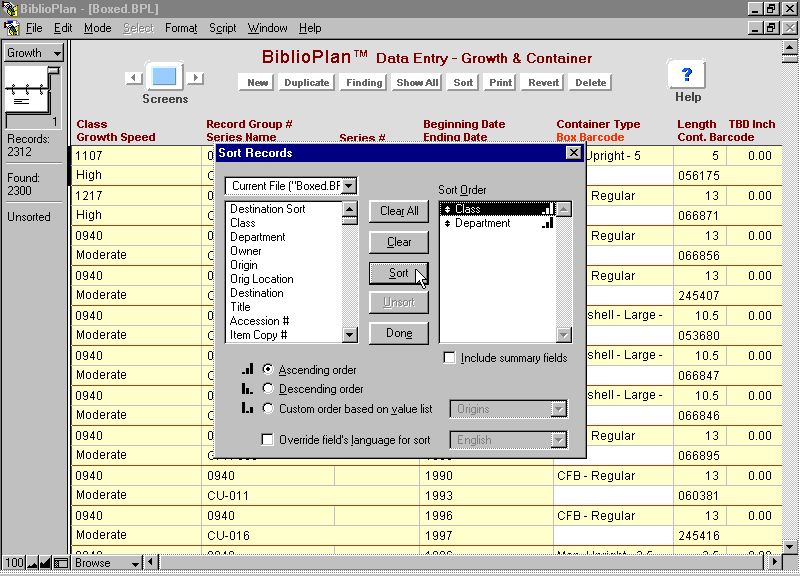
Task: Click the Revert toolbar button
Action: pos(543,82)
